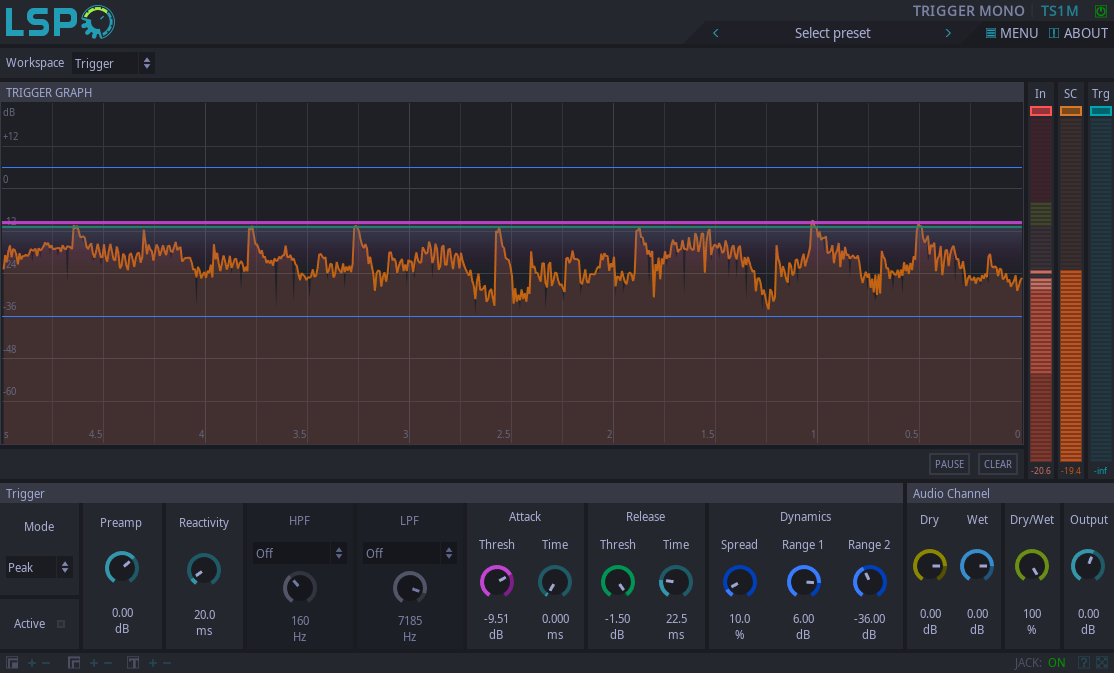
Task: Open the Peak mode dropdown
Action: (39, 567)
